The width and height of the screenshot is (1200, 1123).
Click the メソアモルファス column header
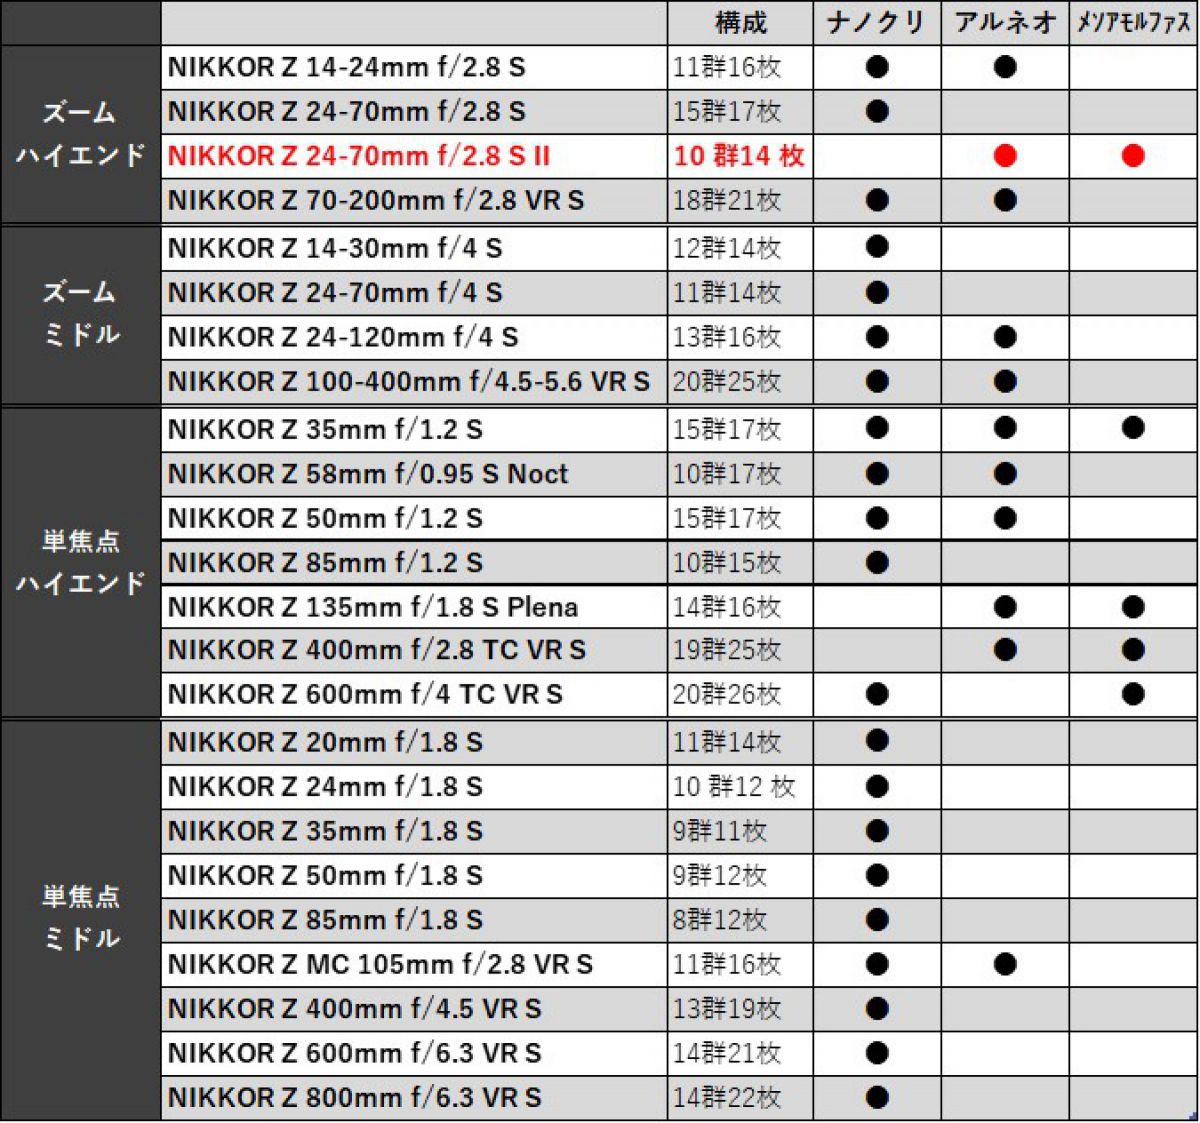1133,23
